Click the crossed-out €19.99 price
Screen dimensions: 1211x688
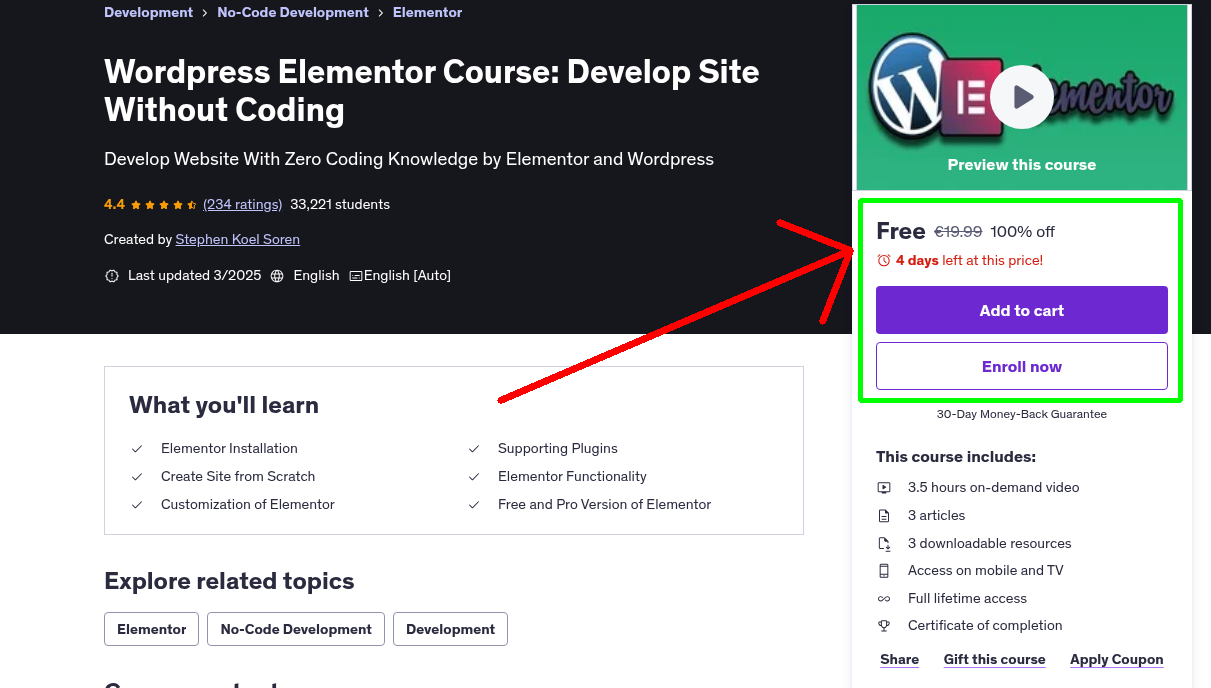(x=958, y=232)
